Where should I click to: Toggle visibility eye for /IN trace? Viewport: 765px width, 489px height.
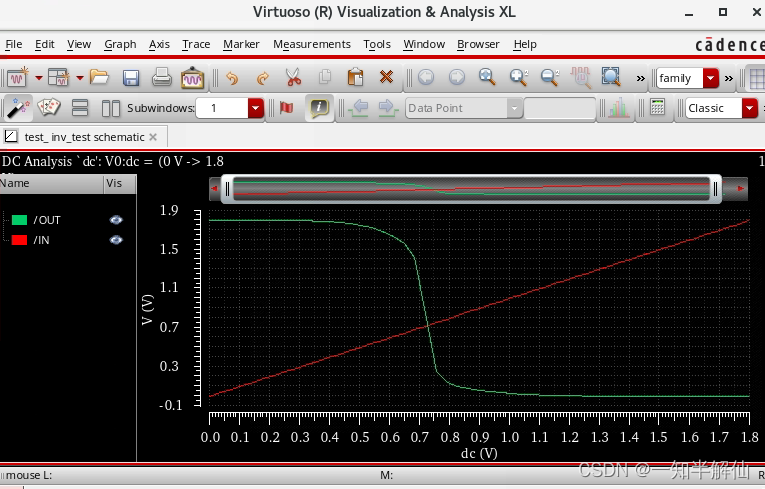coord(116,240)
